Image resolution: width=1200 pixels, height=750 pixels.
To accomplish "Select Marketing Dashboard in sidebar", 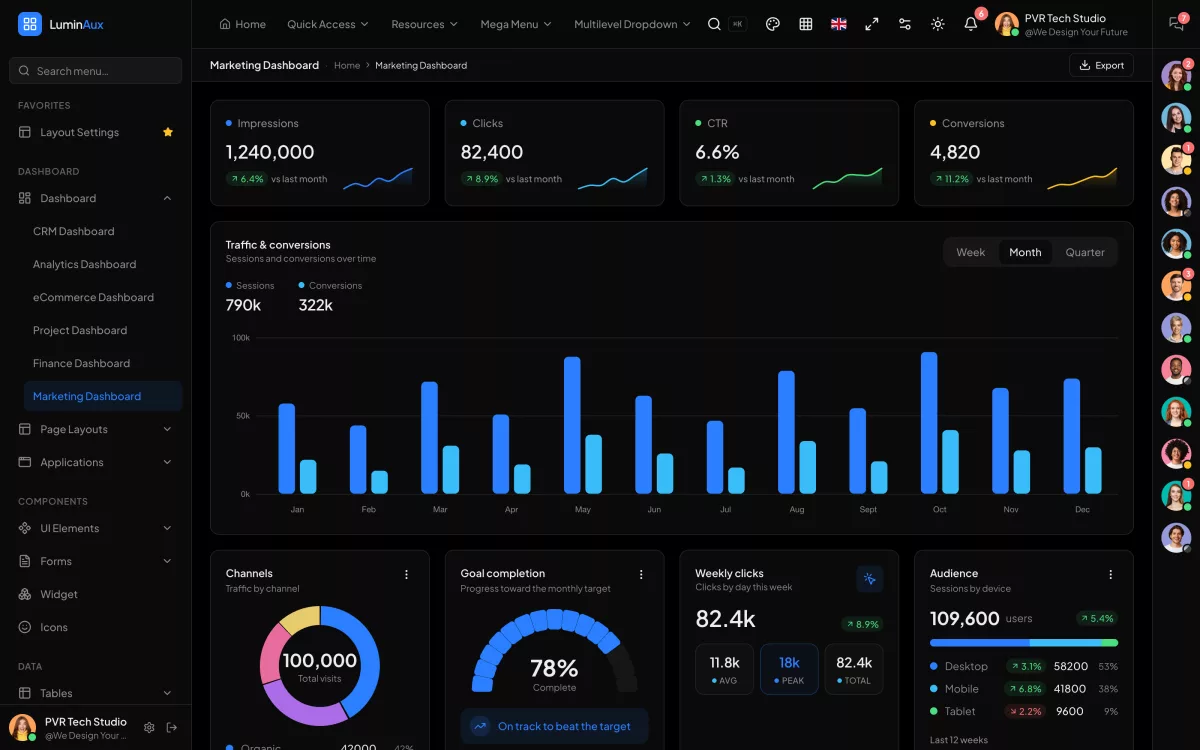I will [103, 396].
